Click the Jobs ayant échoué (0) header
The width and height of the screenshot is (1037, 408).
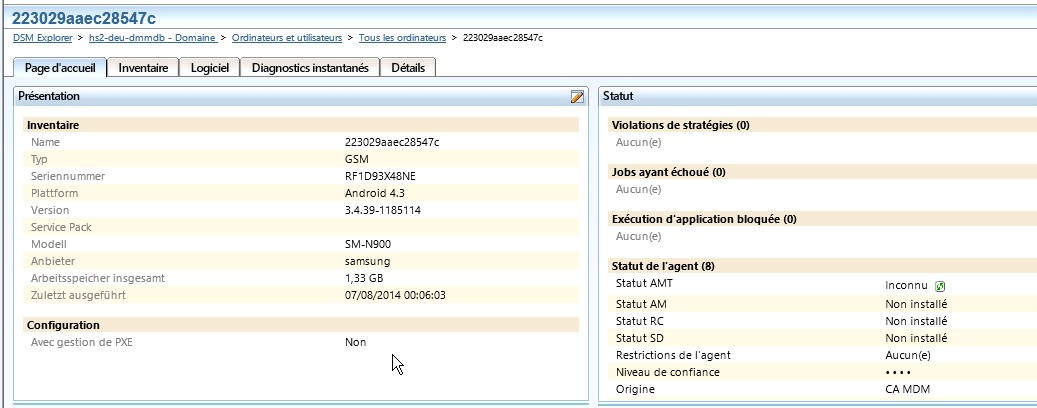(x=668, y=172)
